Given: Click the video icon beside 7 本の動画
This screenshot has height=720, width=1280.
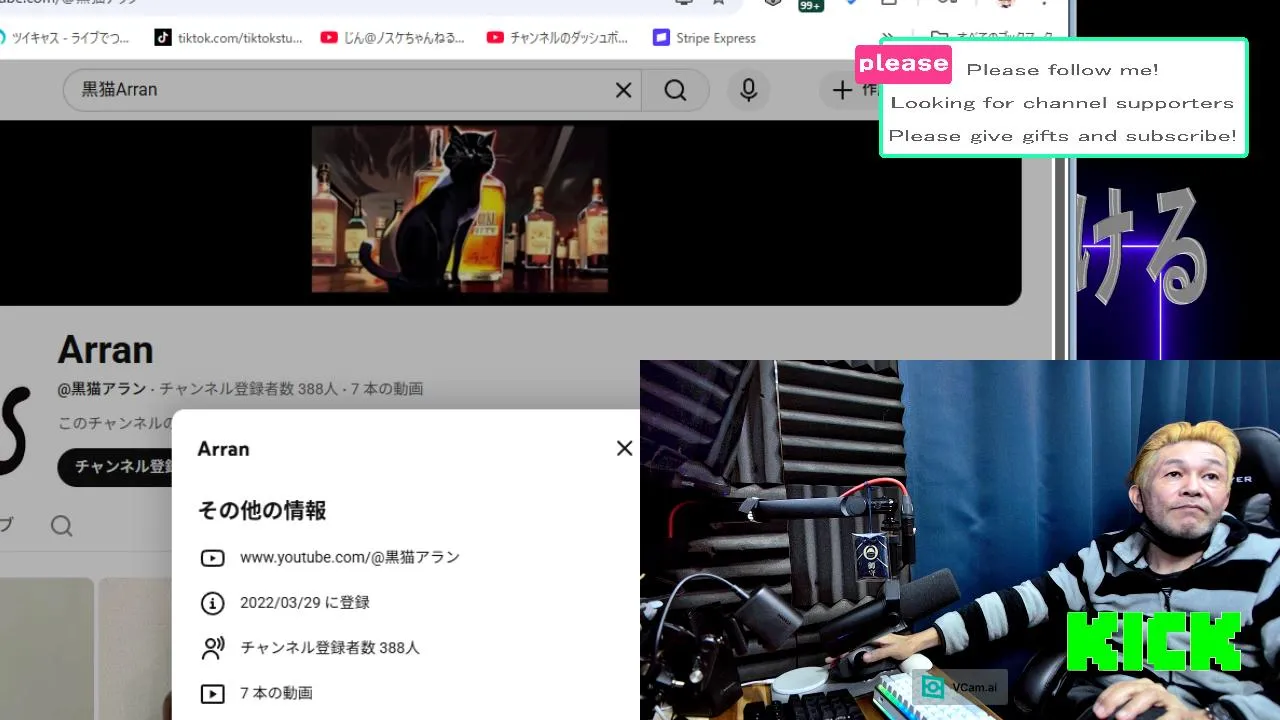Looking at the screenshot, I should pos(212,693).
